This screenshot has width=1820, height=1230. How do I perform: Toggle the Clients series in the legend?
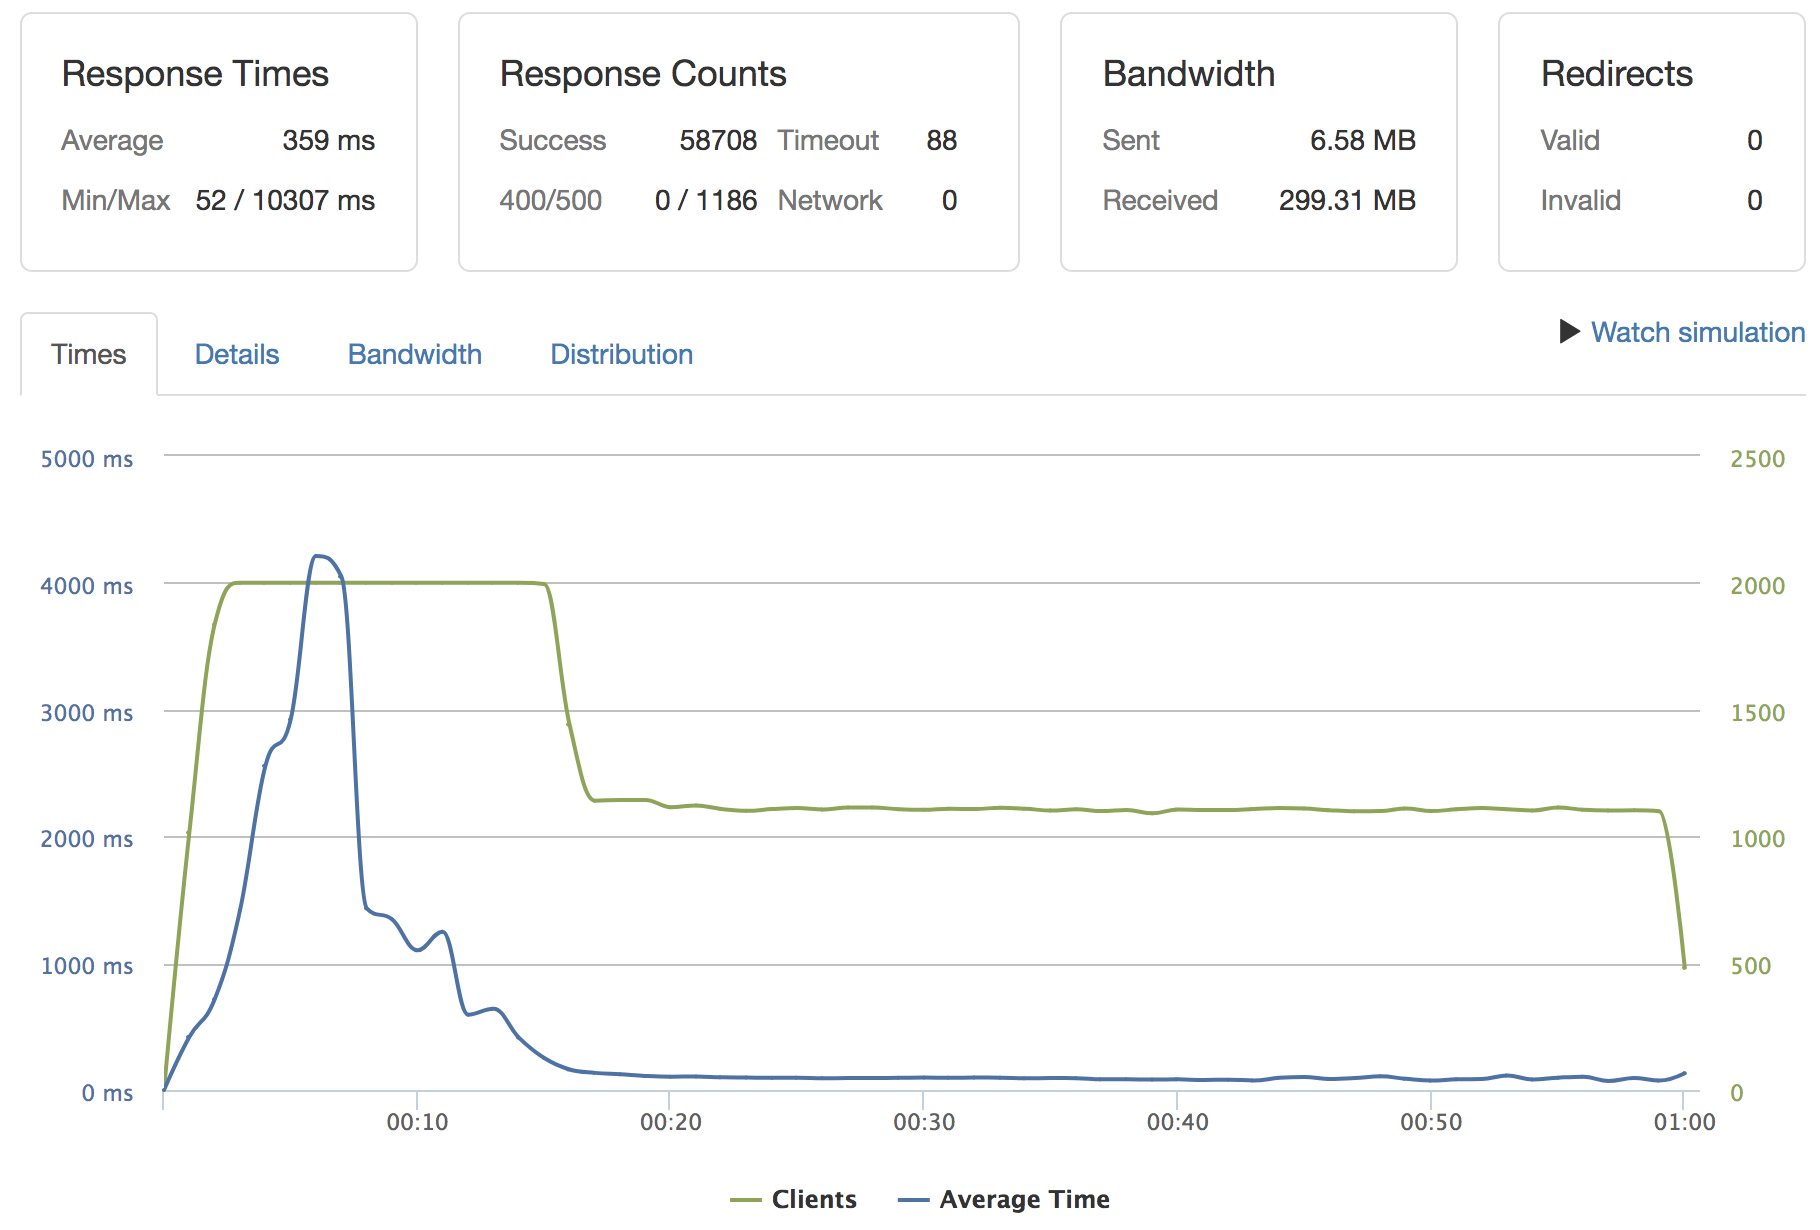point(813,1199)
